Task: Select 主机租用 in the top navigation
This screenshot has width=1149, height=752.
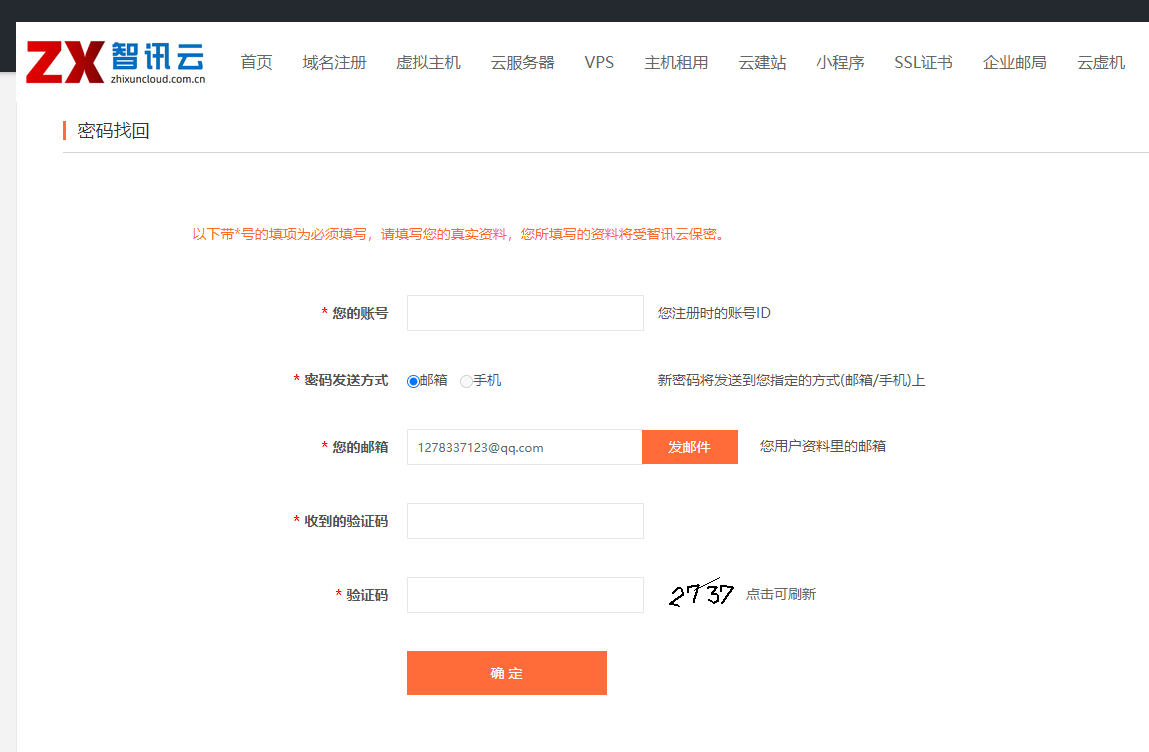Action: point(676,62)
